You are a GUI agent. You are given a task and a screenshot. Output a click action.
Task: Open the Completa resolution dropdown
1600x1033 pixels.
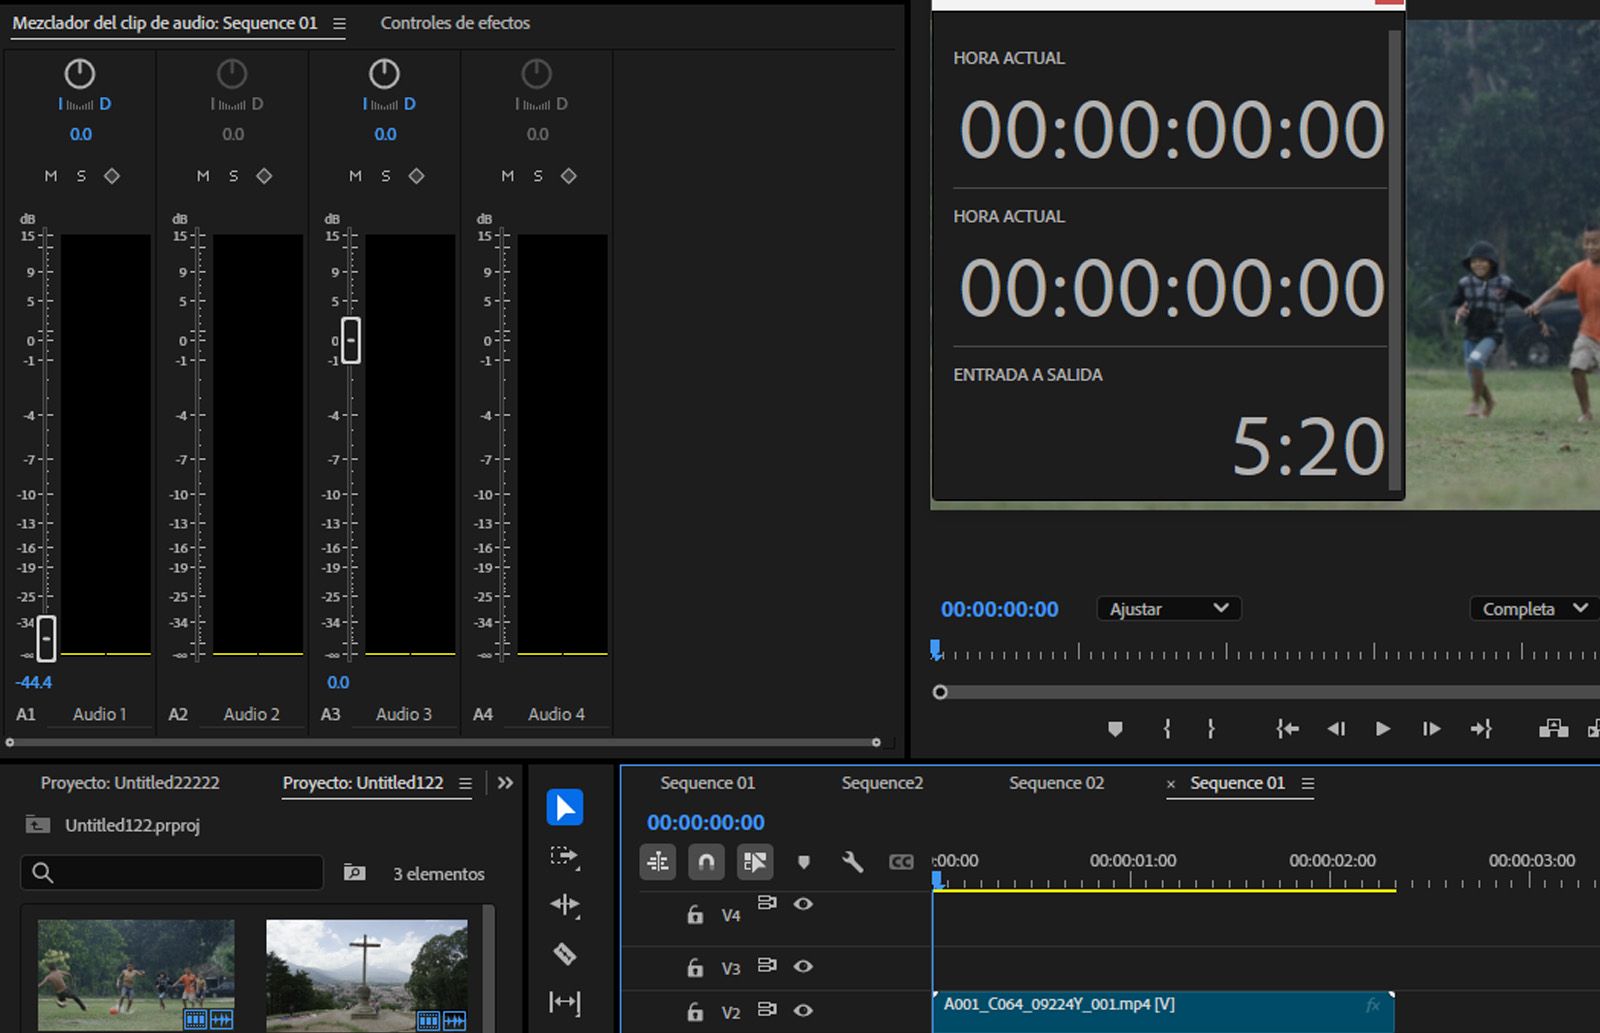(x=1534, y=609)
